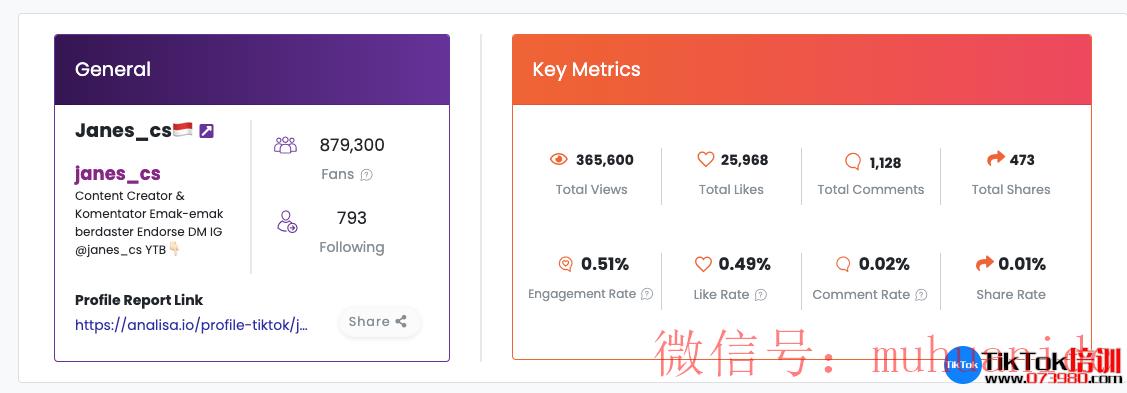Click the Following person icon
This screenshot has width=1127, height=393.
point(287,221)
